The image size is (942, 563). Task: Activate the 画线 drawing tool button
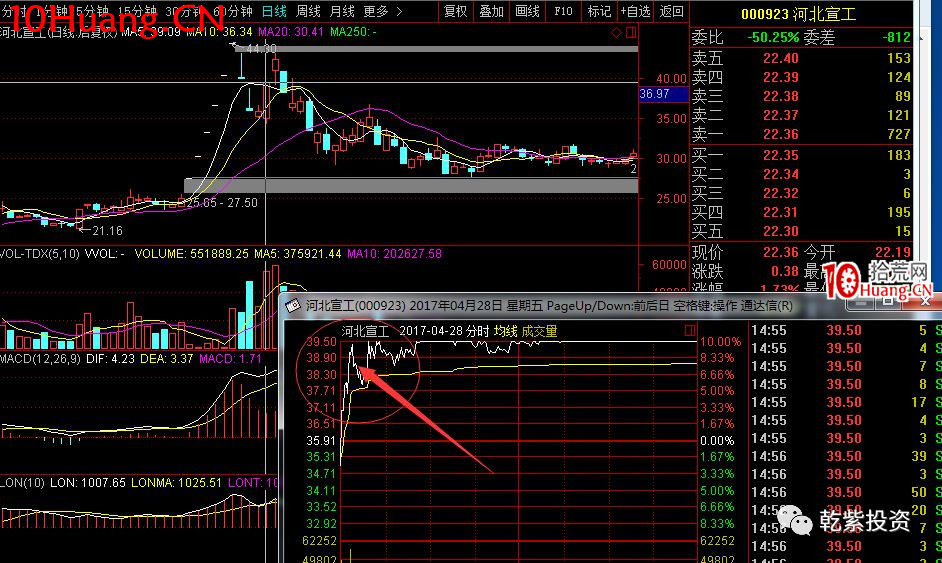527,11
